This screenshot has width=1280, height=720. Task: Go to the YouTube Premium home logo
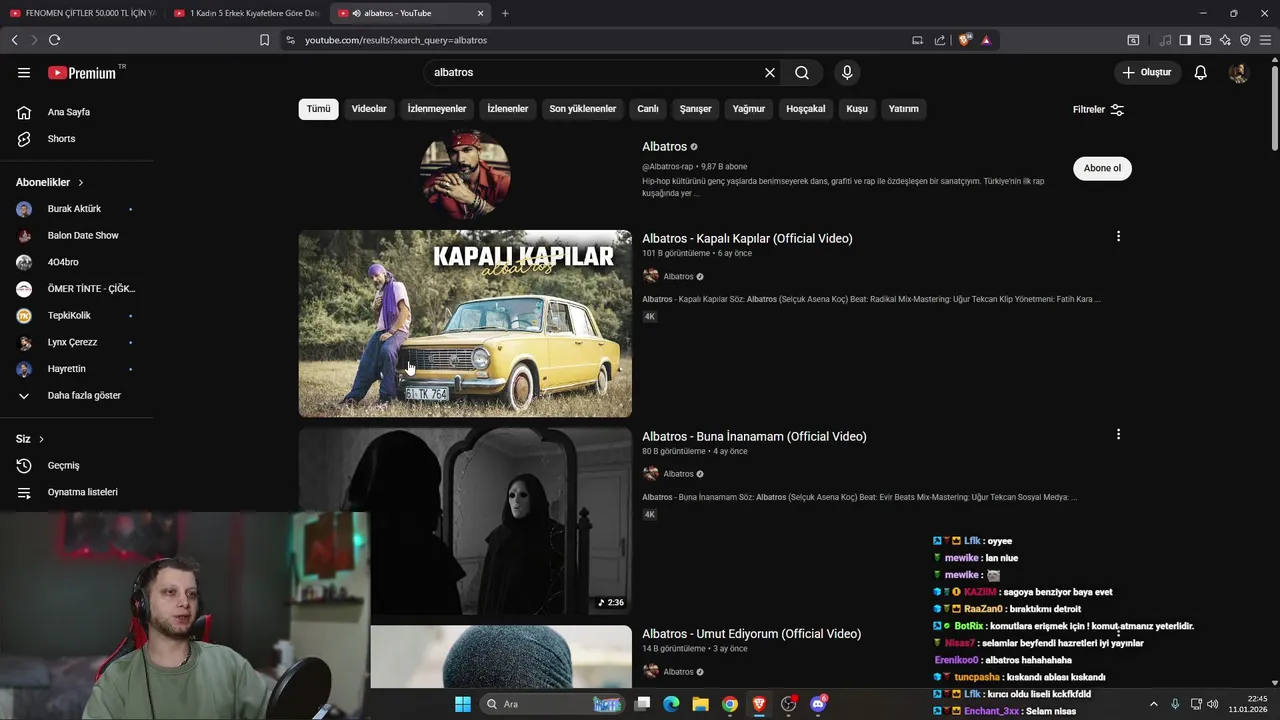click(x=82, y=73)
